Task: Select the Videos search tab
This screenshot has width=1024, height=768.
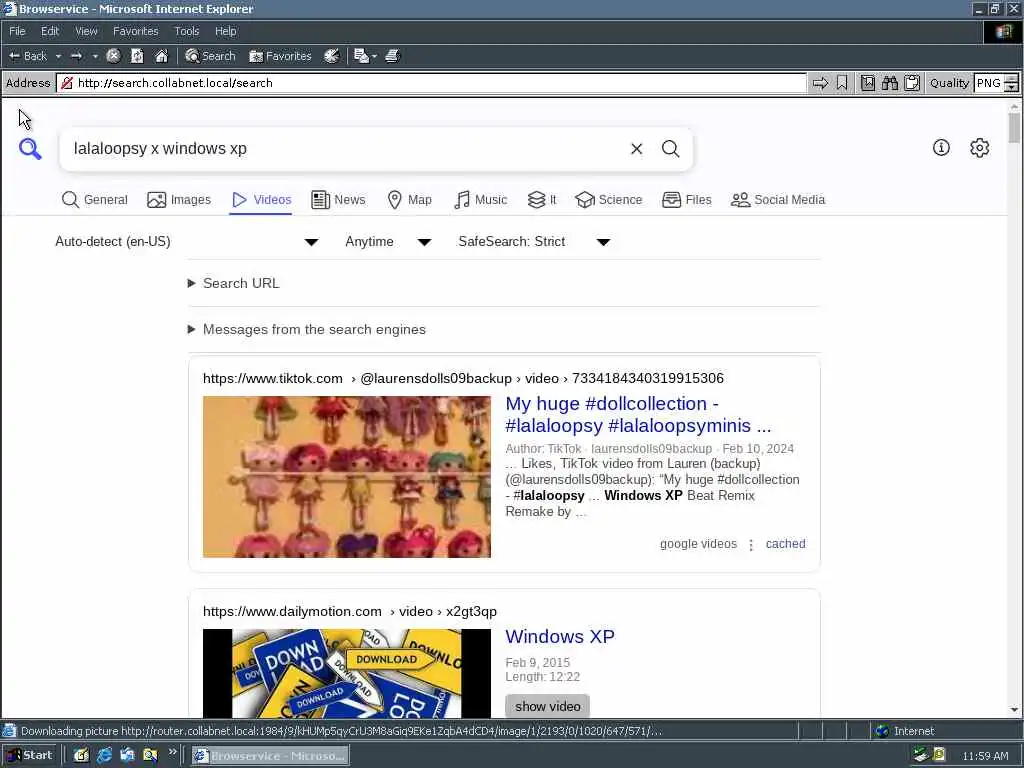Action: coord(261,200)
